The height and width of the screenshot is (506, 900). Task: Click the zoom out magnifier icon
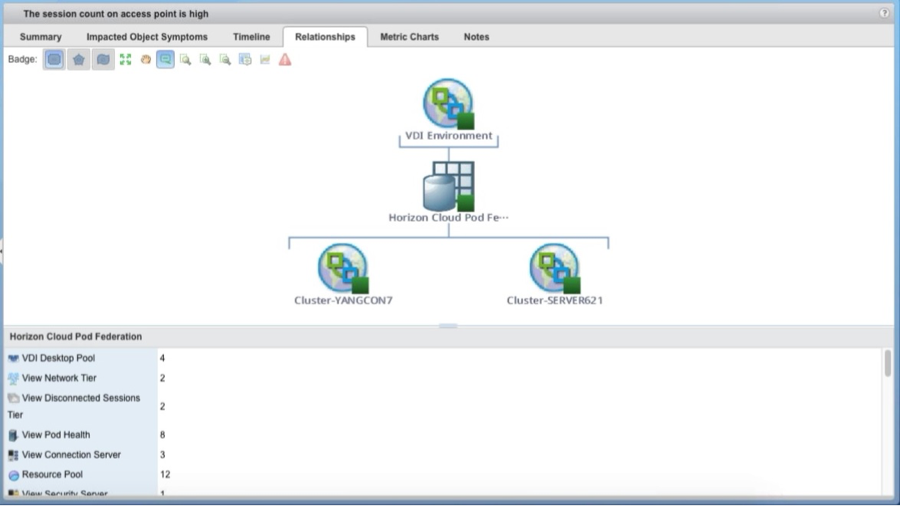point(225,59)
